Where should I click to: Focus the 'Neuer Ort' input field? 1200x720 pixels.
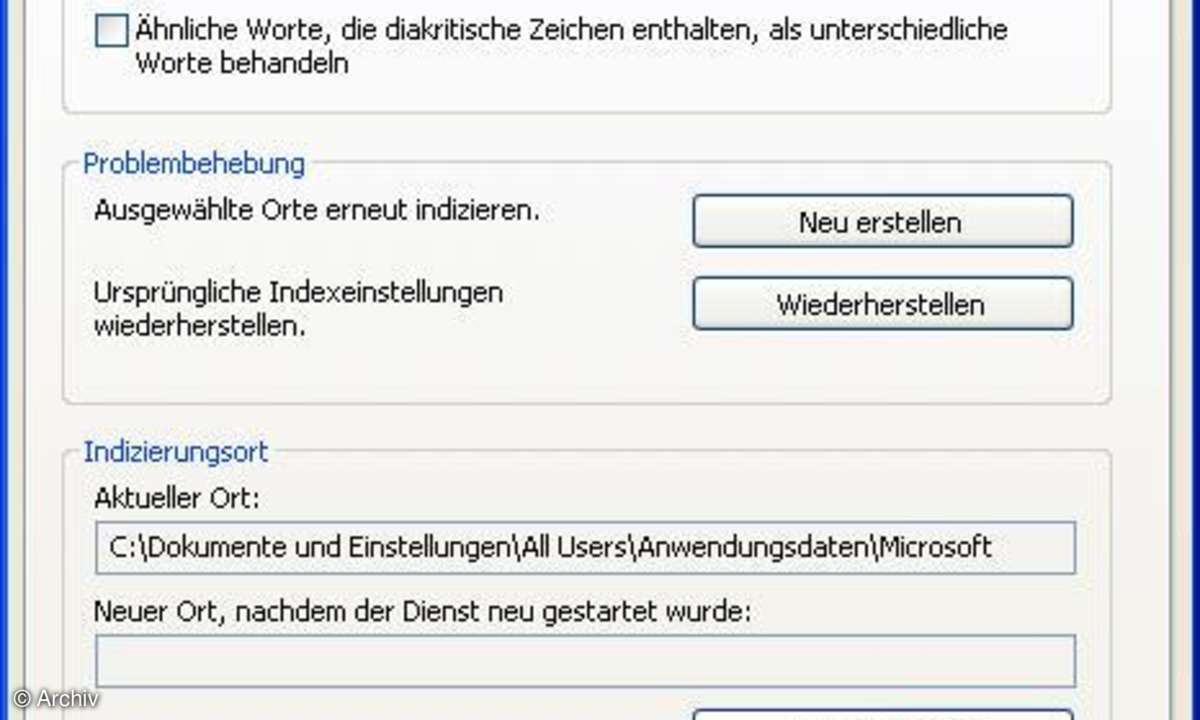tap(585, 661)
